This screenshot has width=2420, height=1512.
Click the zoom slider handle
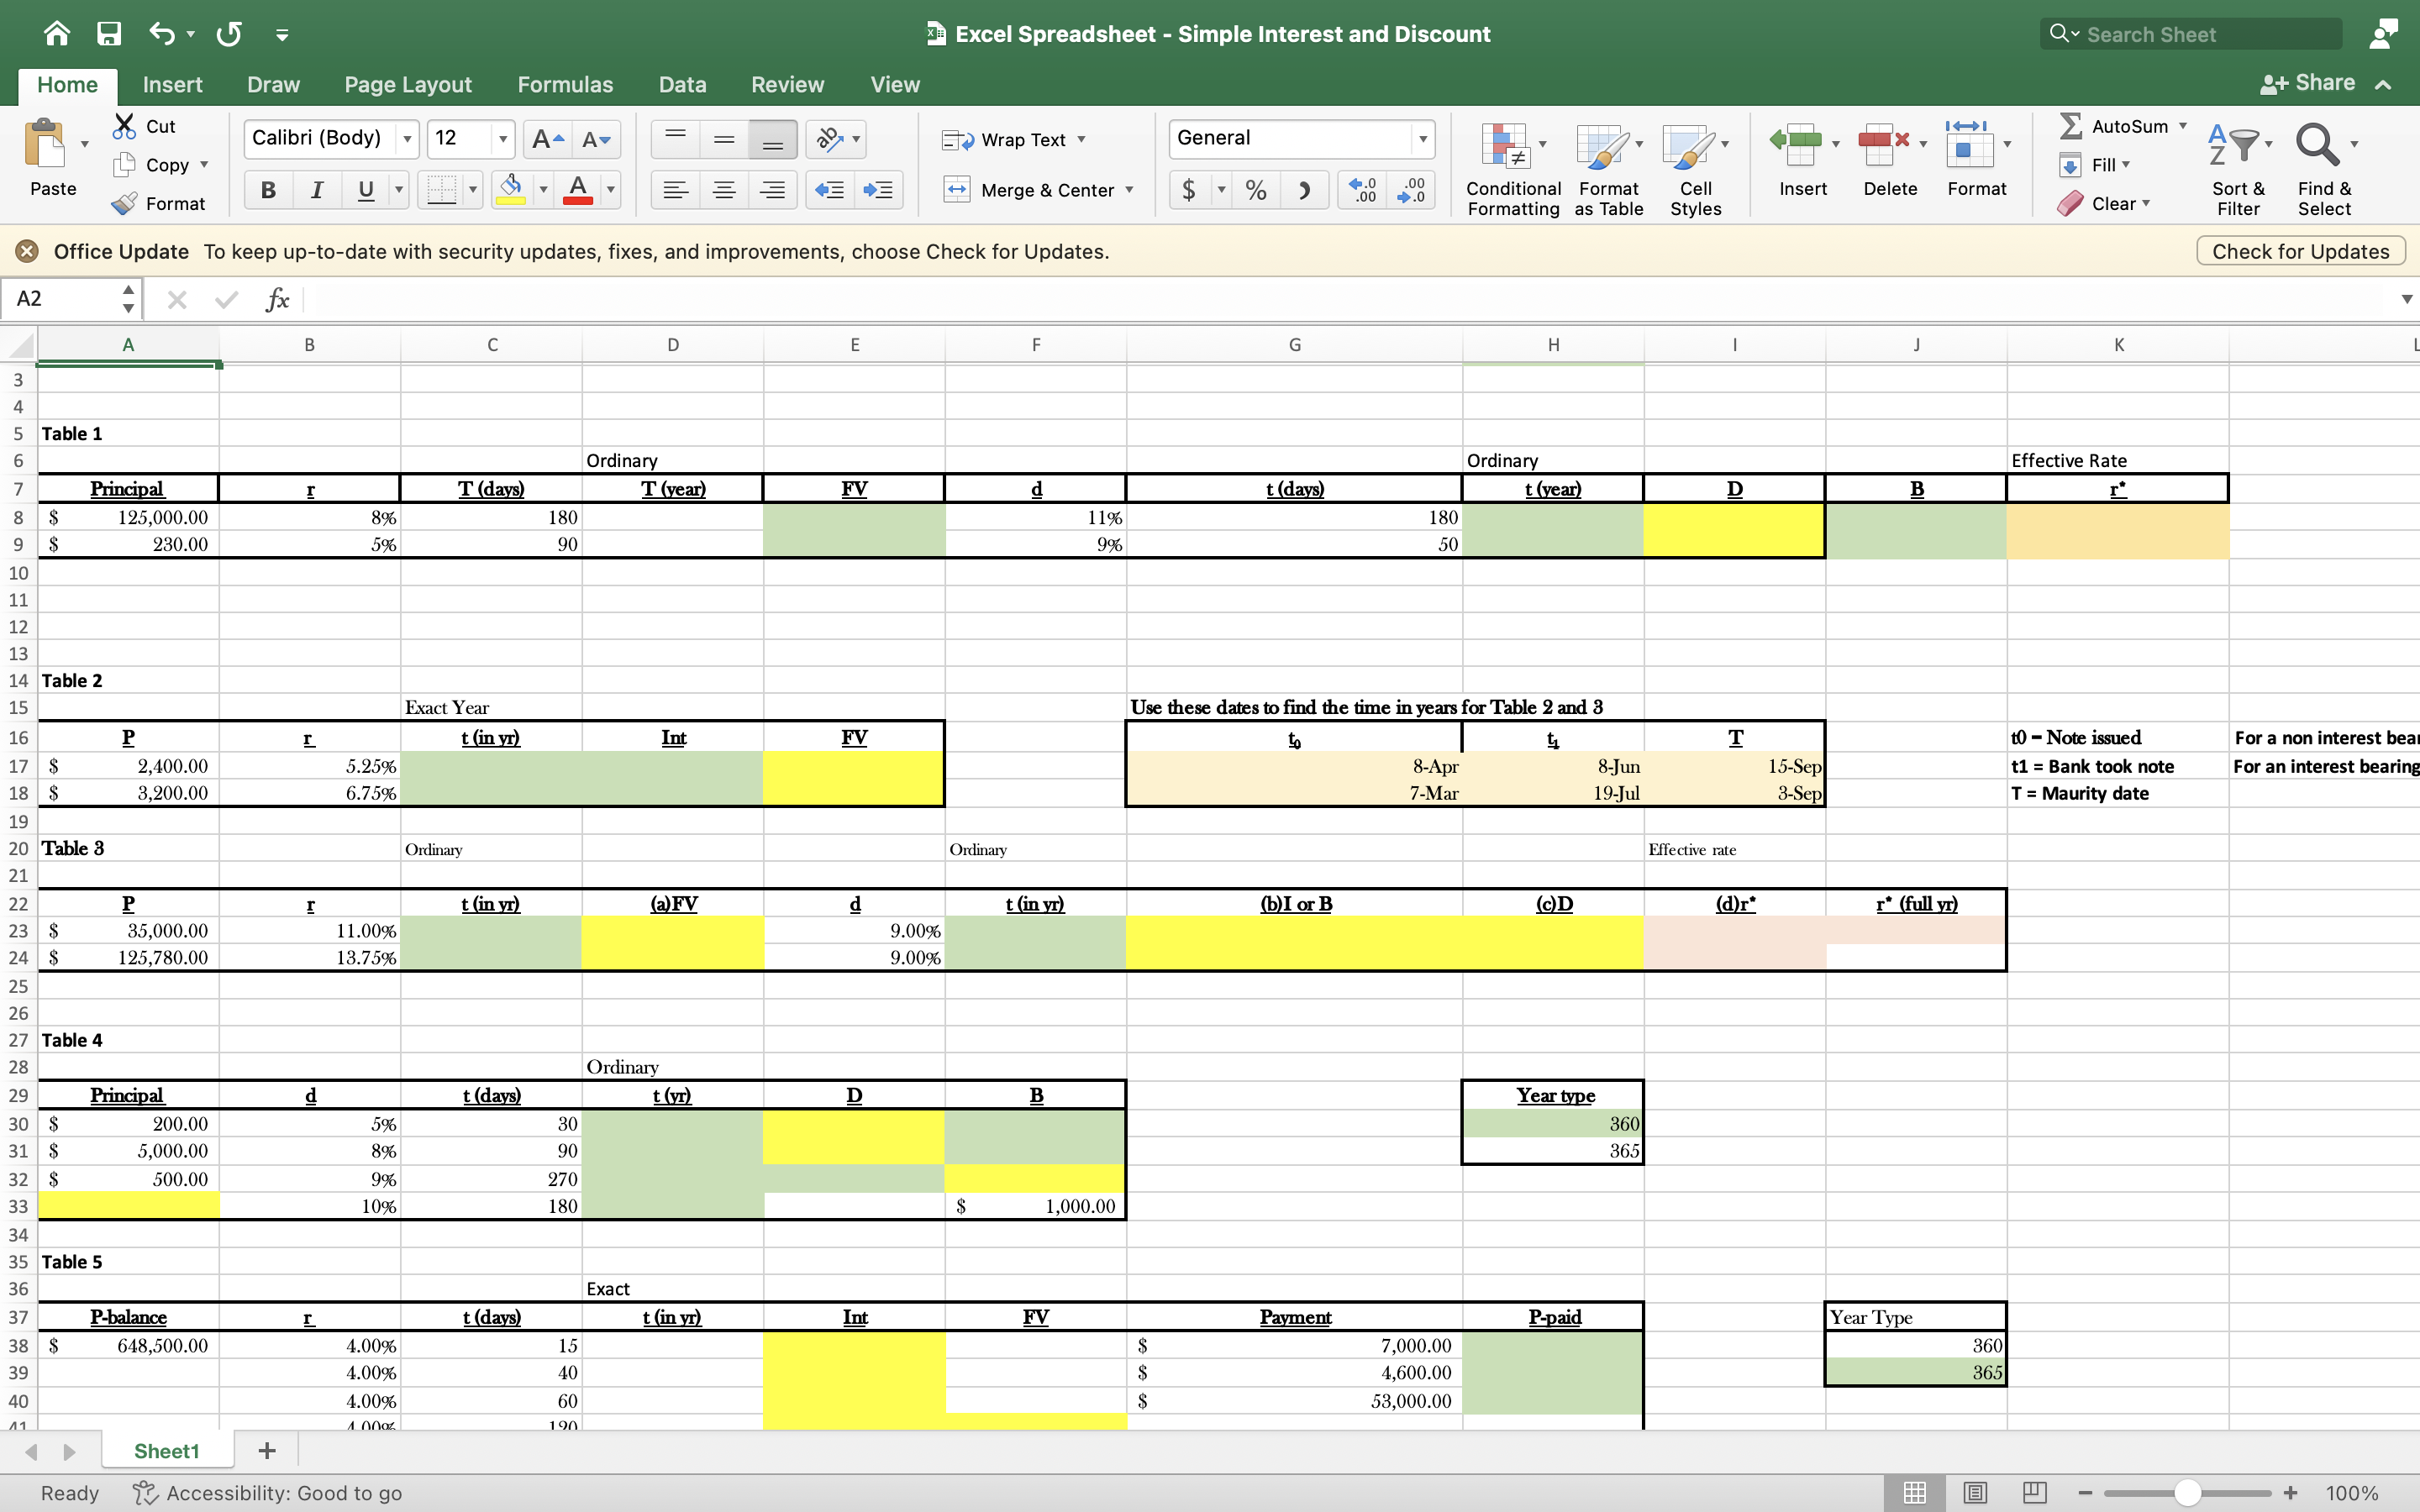pyautogui.click(x=2188, y=1493)
